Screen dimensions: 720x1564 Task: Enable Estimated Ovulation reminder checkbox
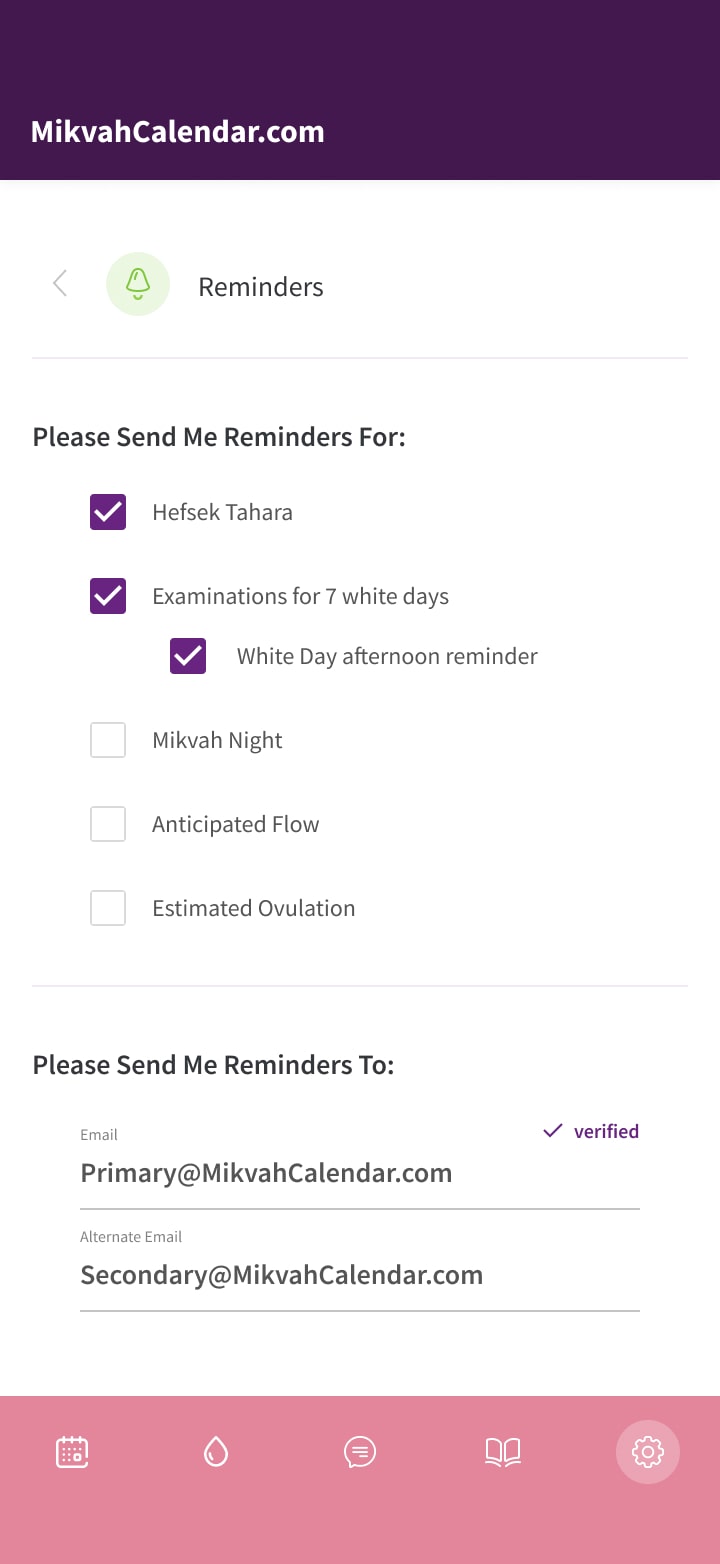pyautogui.click(x=108, y=908)
